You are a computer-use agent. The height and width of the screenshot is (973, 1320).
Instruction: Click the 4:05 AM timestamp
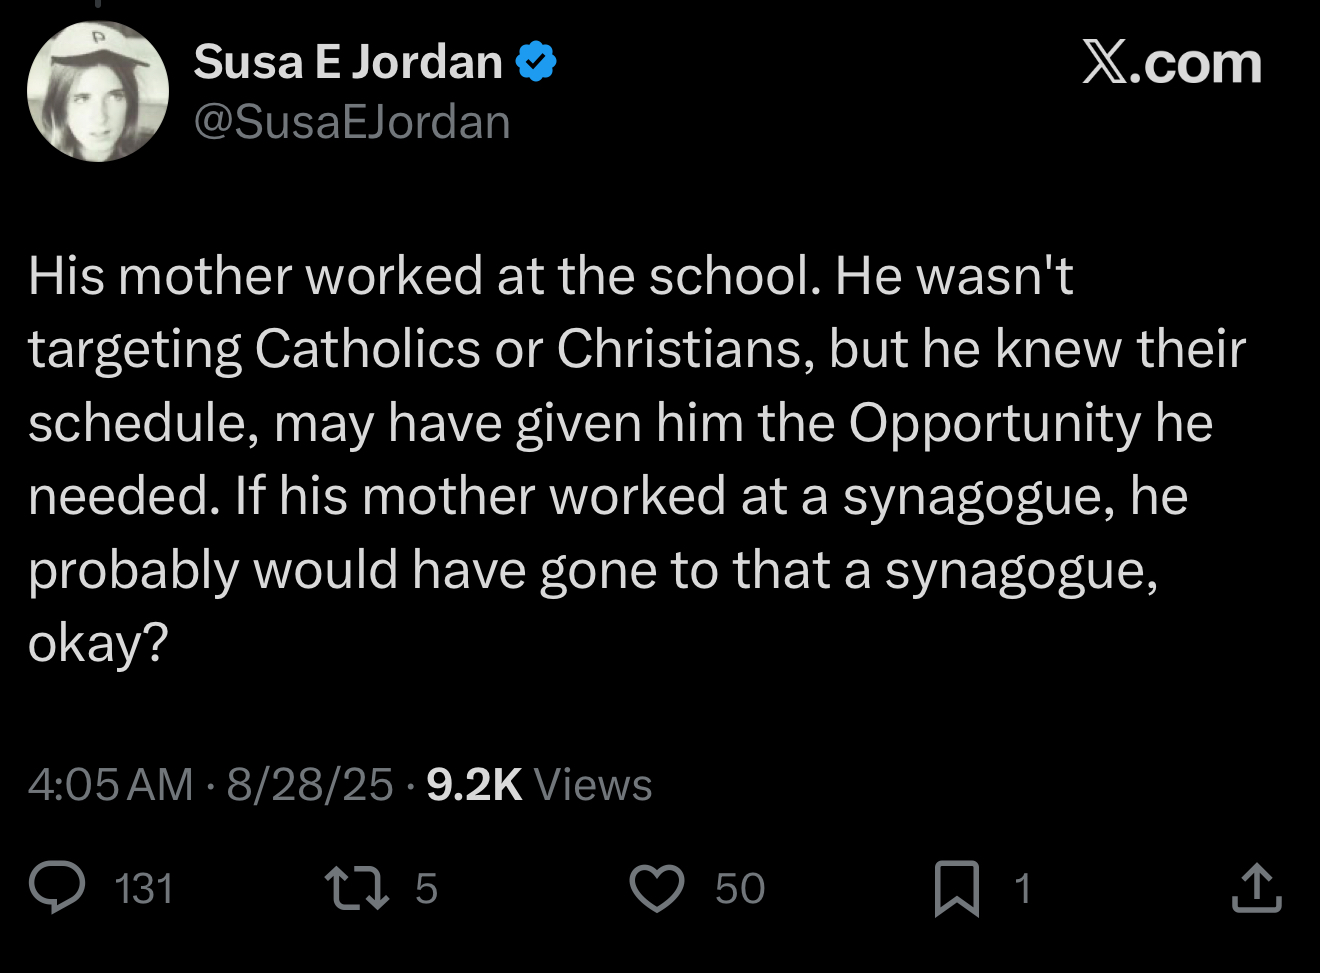110,785
